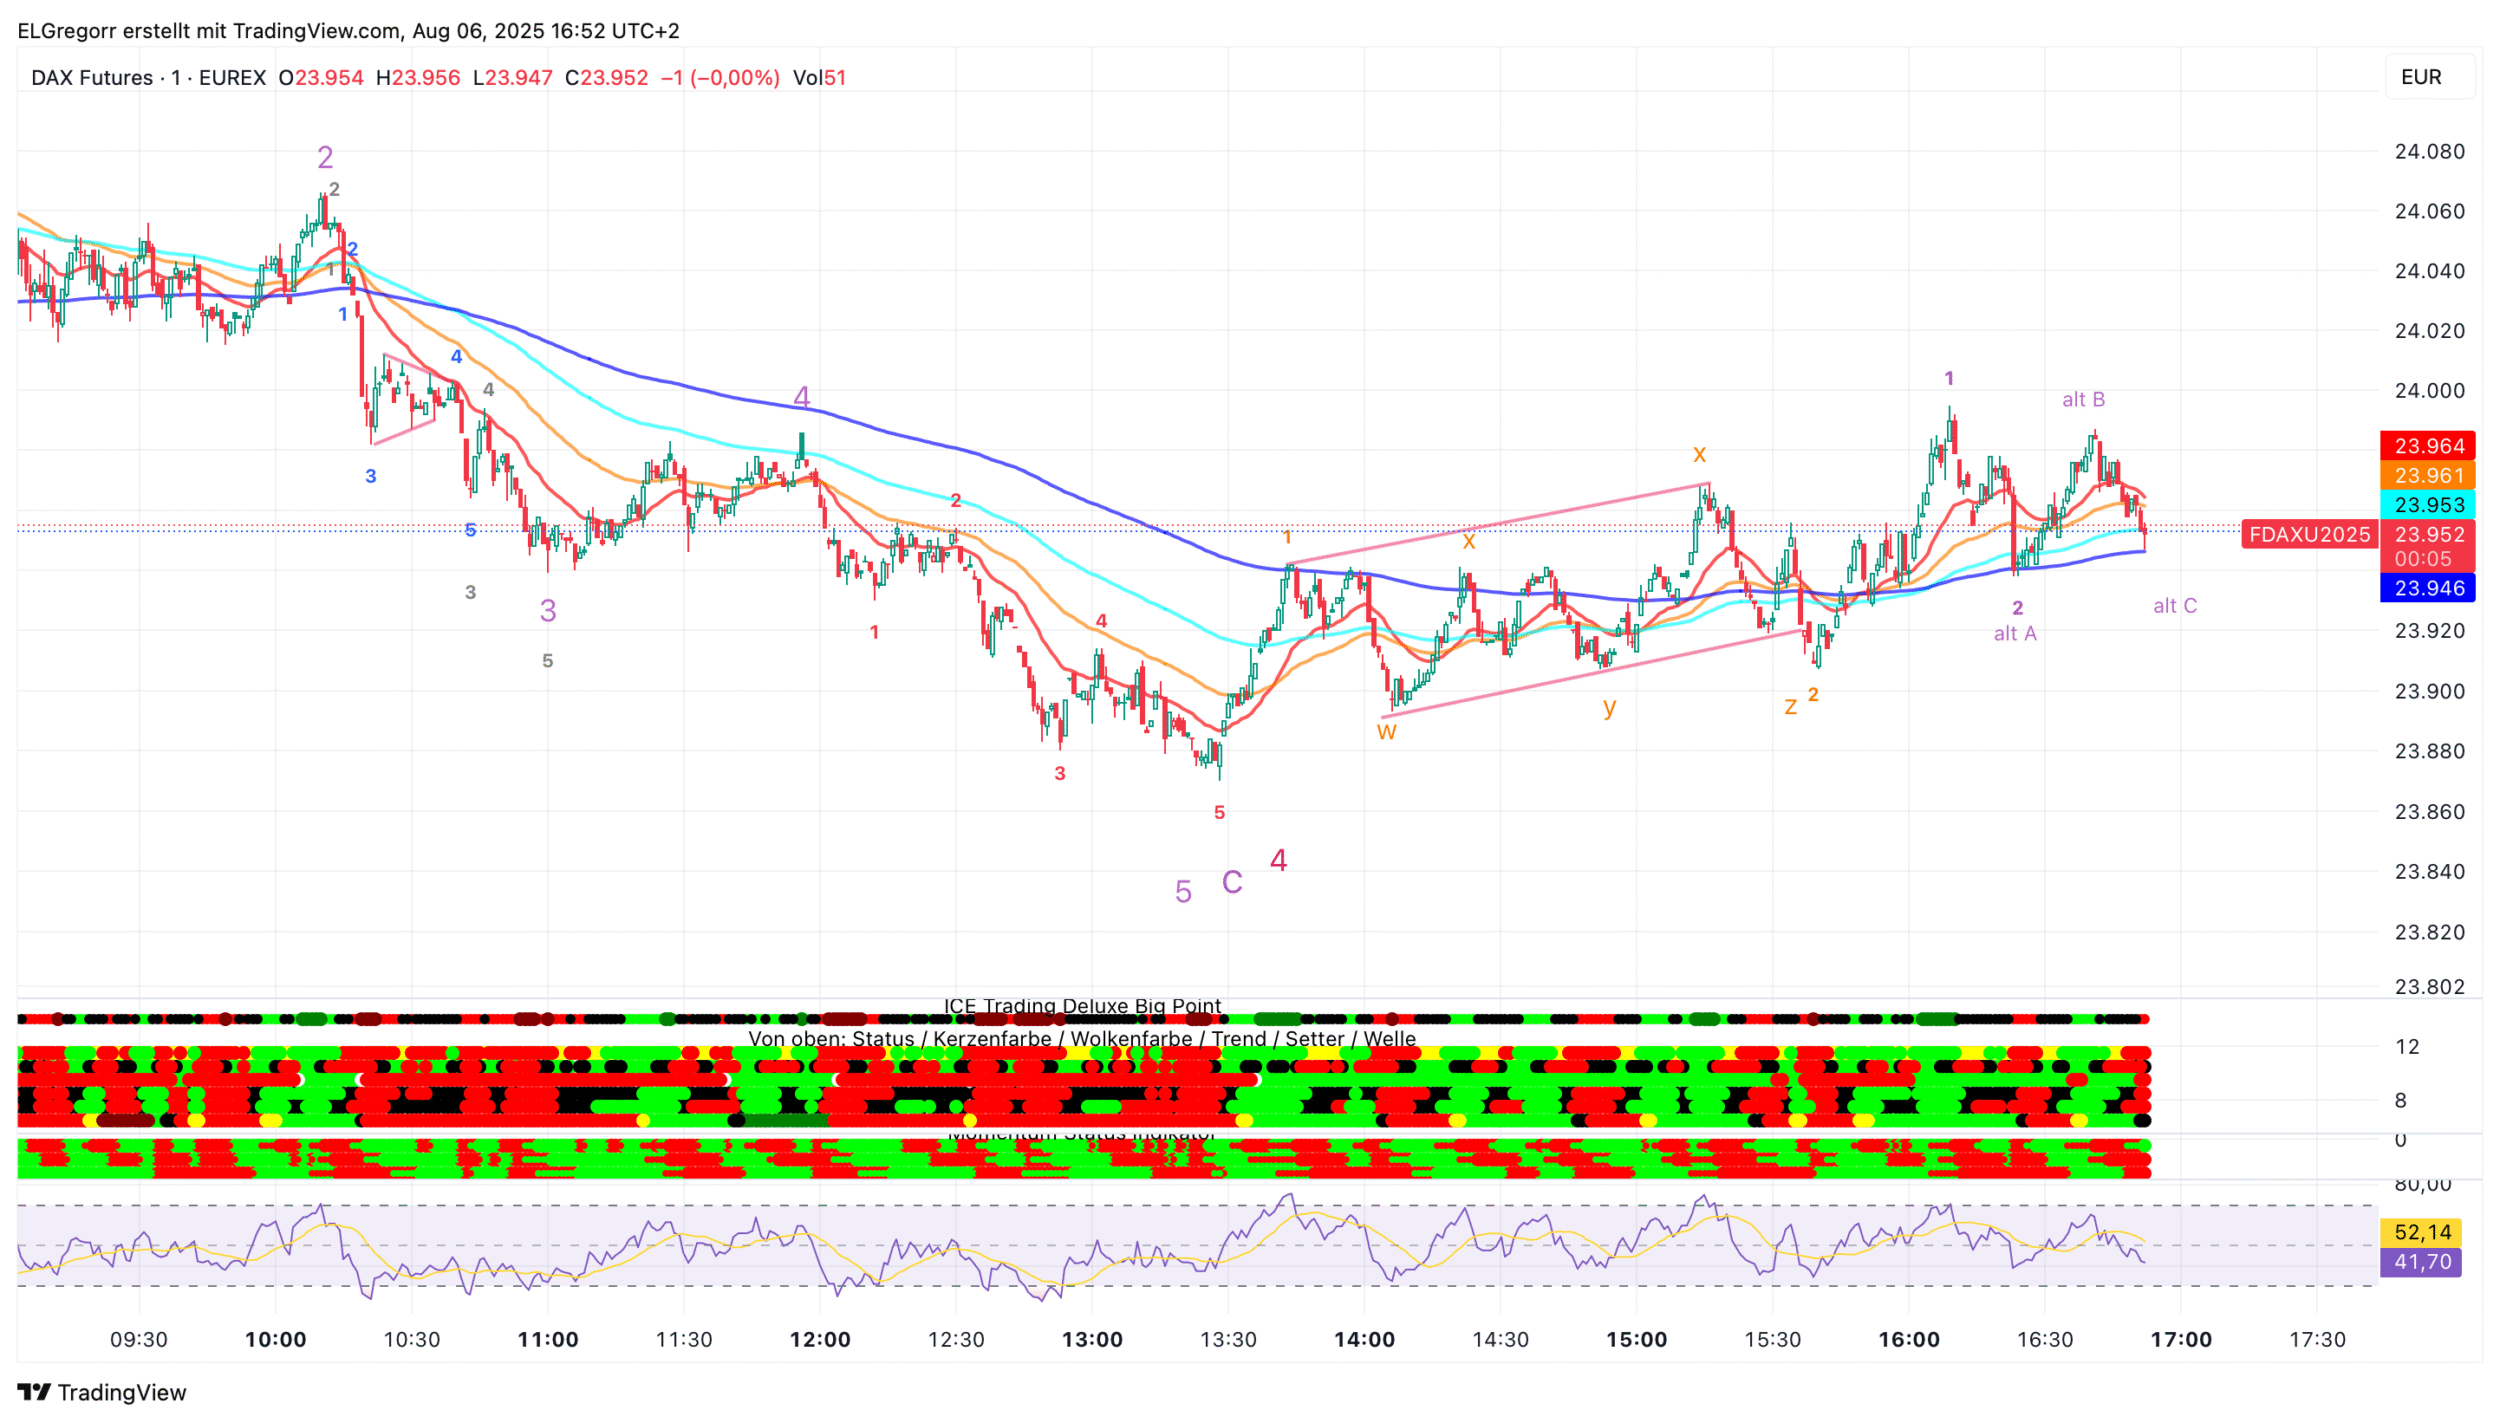The image size is (2500, 1423).
Task: Select the 'alt A' wave label
Action: (2014, 633)
